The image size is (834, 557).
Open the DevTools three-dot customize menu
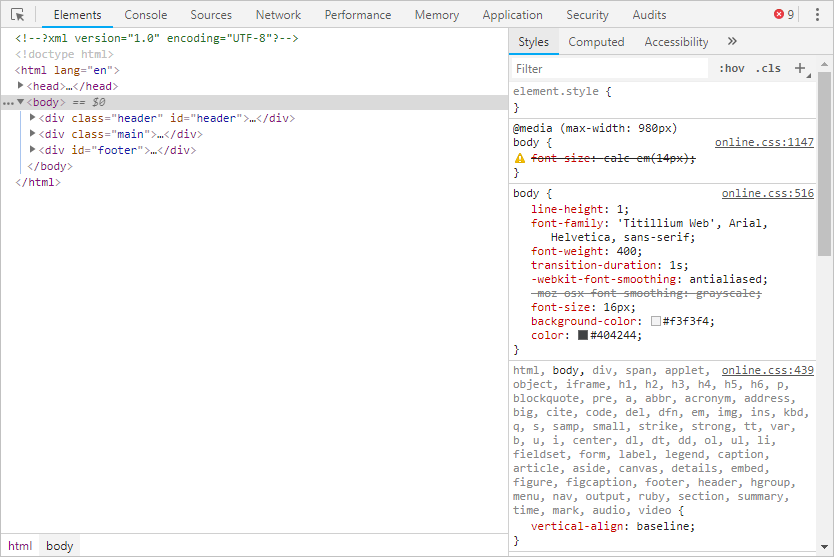tap(816, 15)
